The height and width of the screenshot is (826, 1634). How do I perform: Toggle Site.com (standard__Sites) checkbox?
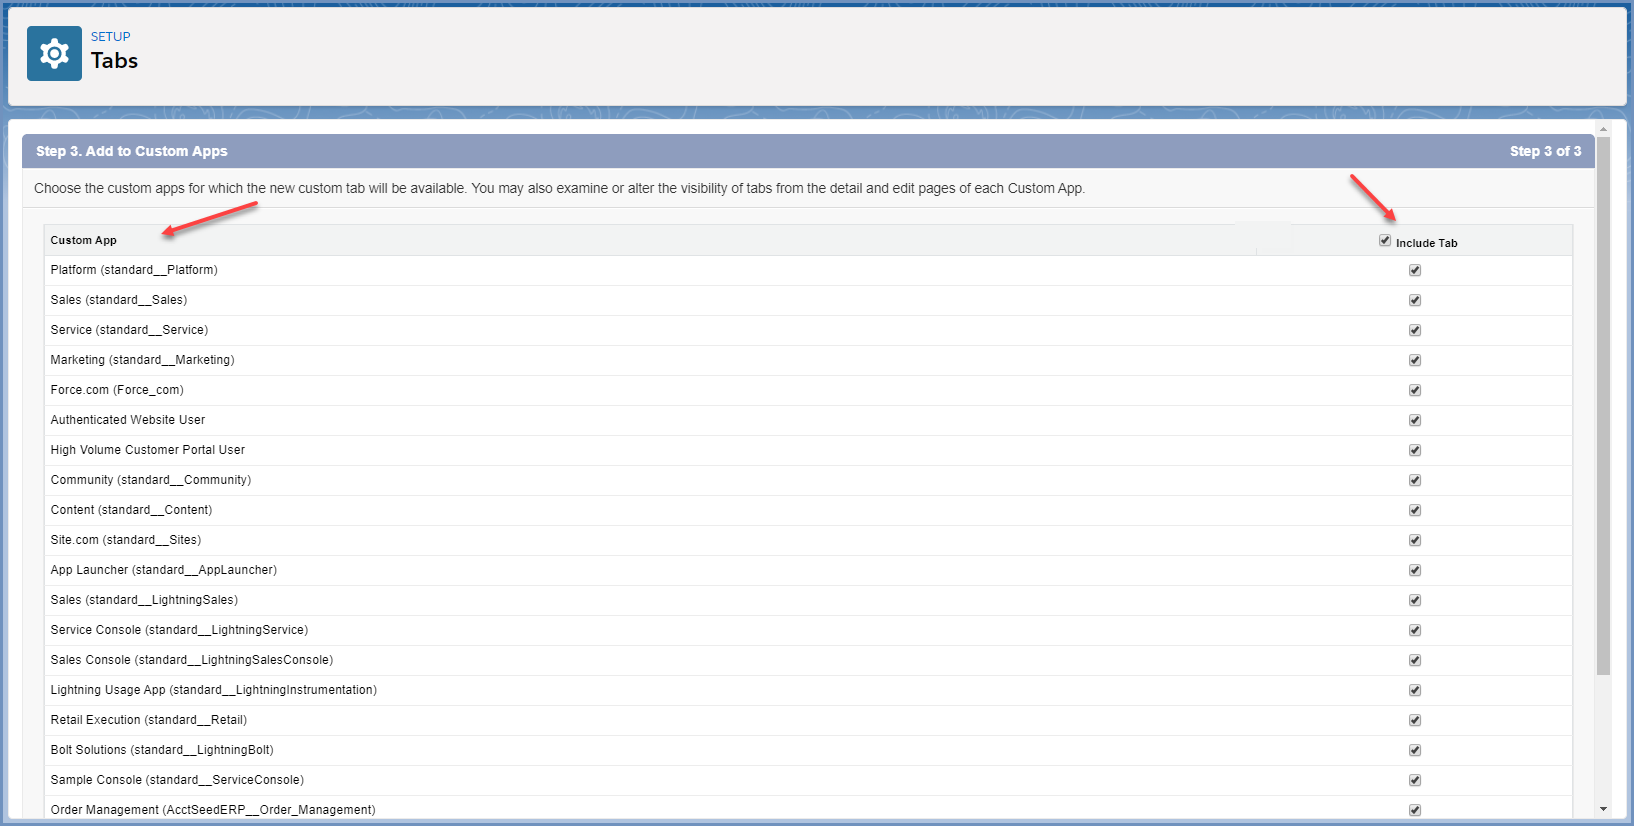[x=1415, y=540]
